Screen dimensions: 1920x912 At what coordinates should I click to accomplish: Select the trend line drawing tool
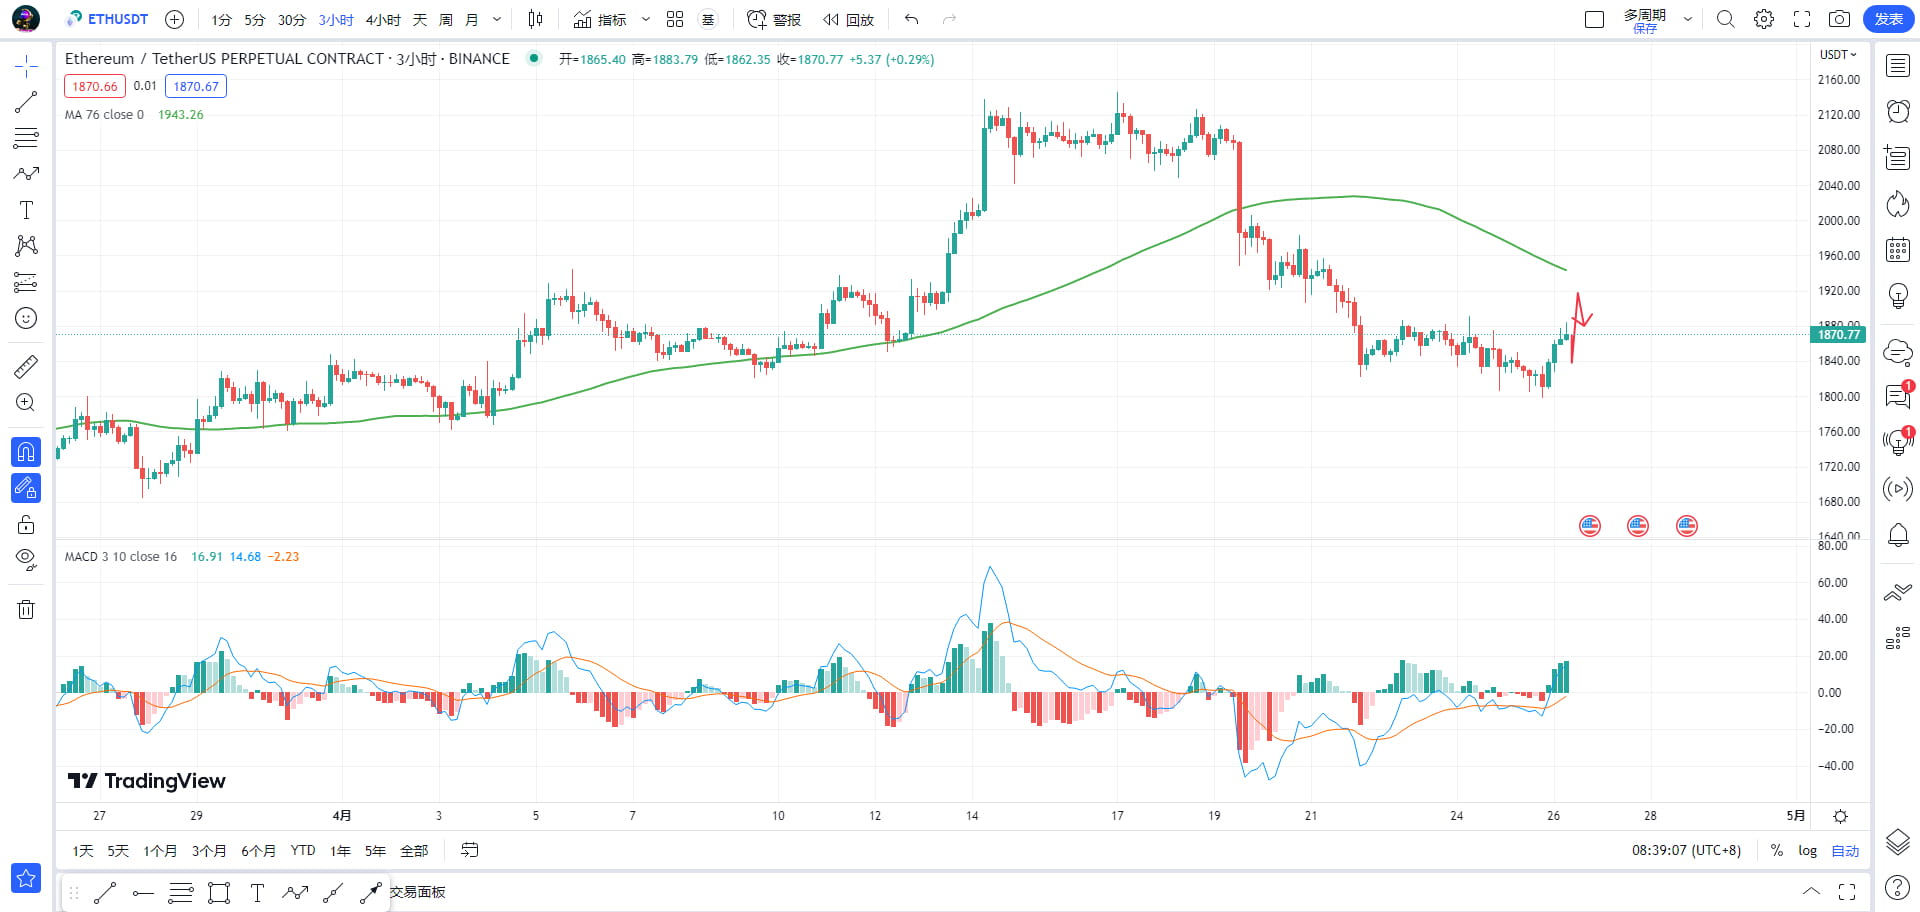click(x=26, y=102)
